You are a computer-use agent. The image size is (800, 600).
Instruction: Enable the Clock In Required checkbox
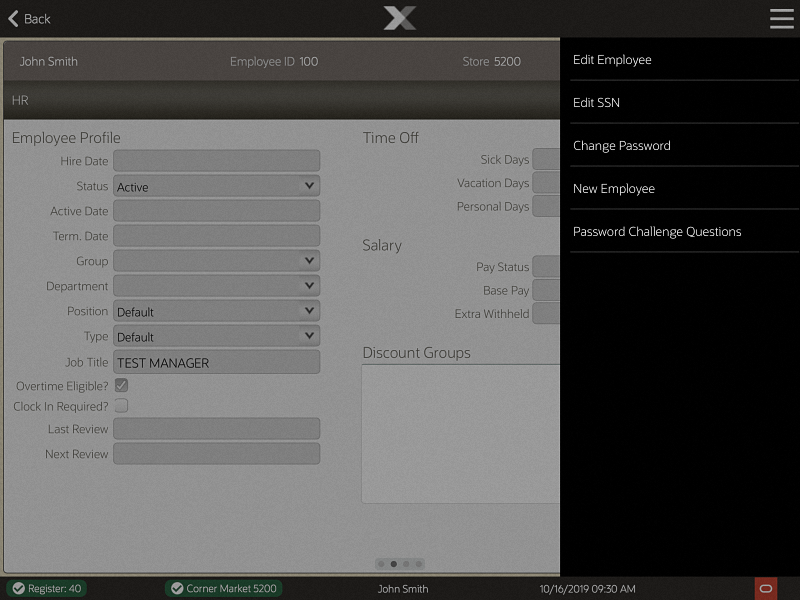click(x=121, y=406)
